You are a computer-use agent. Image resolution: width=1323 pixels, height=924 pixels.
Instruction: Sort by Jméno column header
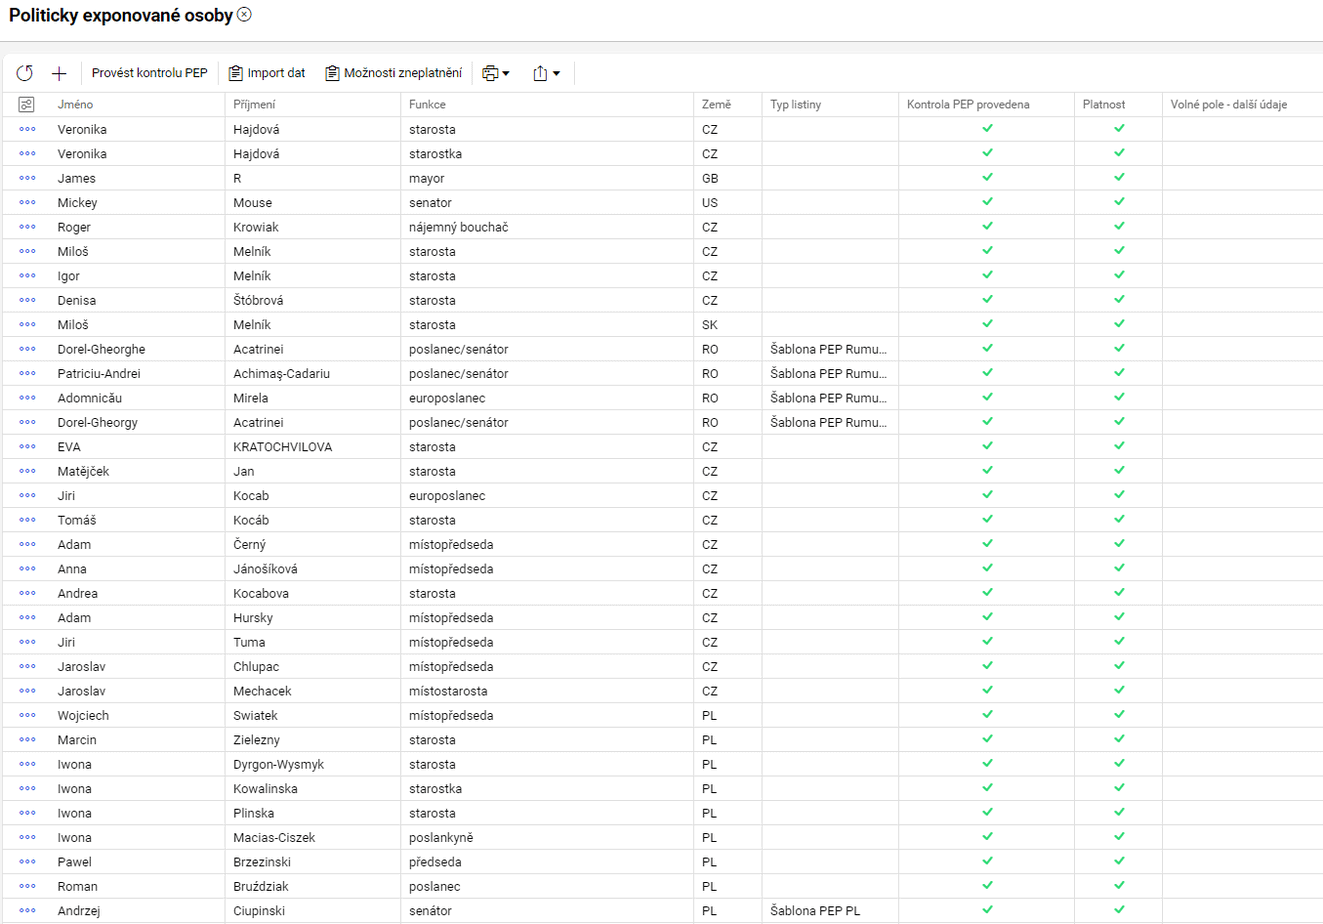pyautogui.click(x=75, y=104)
